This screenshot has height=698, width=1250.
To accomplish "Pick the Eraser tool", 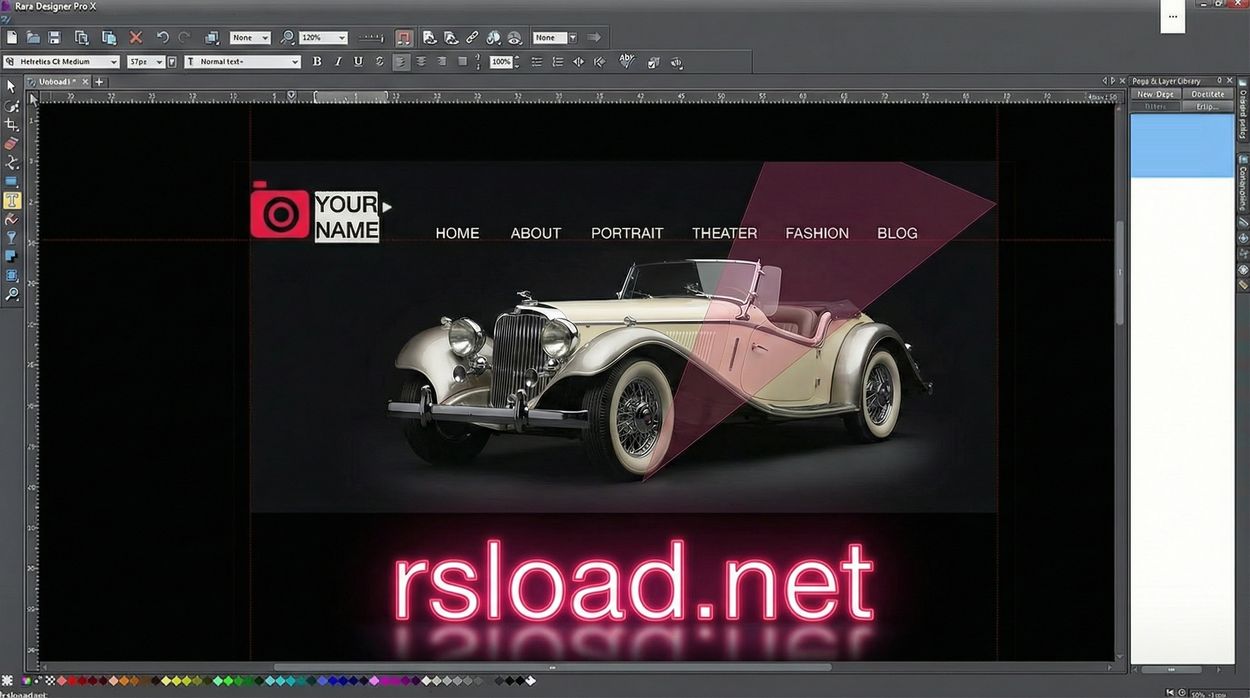I will [x=12, y=143].
